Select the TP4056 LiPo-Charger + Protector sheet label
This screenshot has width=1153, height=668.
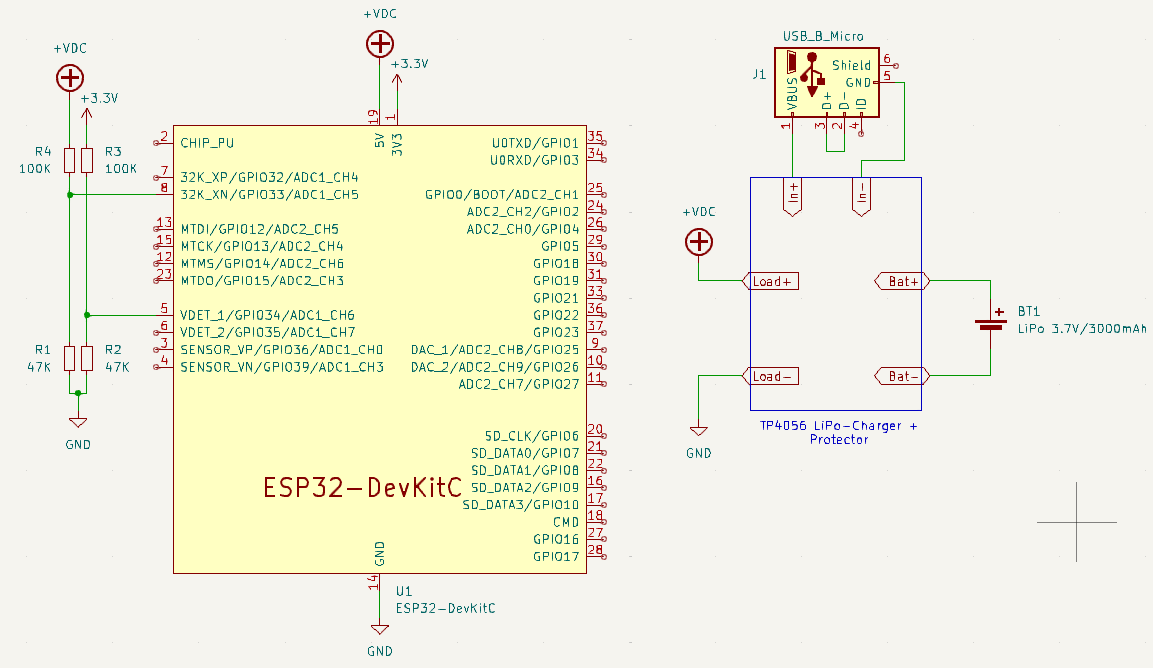click(x=839, y=433)
